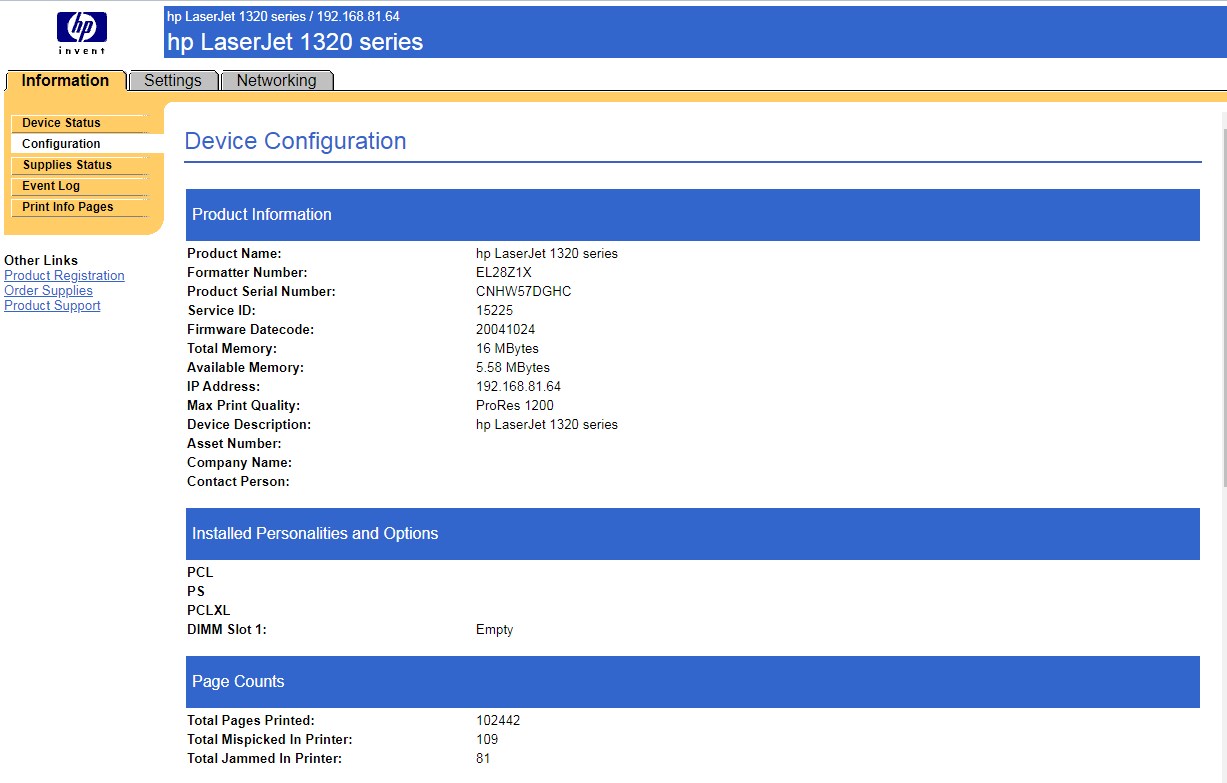Image resolution: width=1227 pixels, height=783 pixels.
Task: Click the Product Serial Number label
Action: tap(261, 292)
